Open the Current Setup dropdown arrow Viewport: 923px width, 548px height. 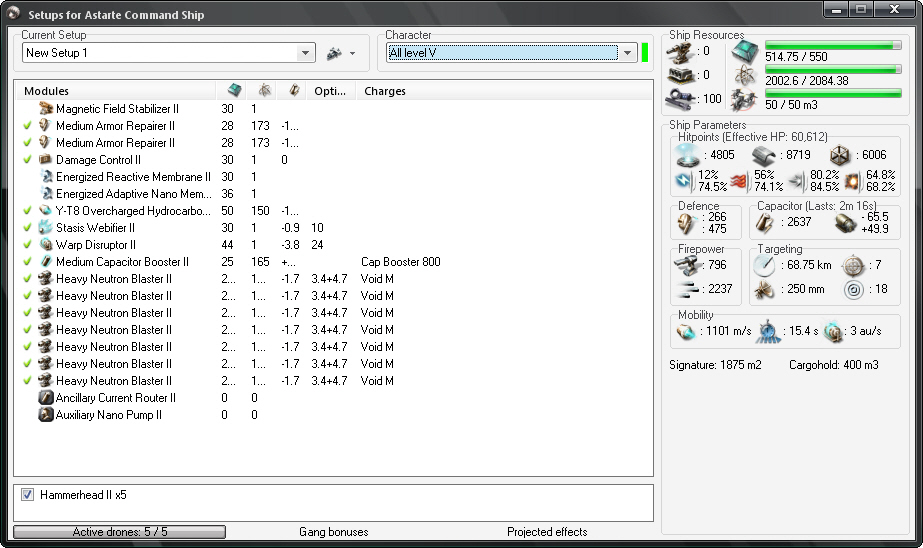pyautogui.click(x=305, y=53)
